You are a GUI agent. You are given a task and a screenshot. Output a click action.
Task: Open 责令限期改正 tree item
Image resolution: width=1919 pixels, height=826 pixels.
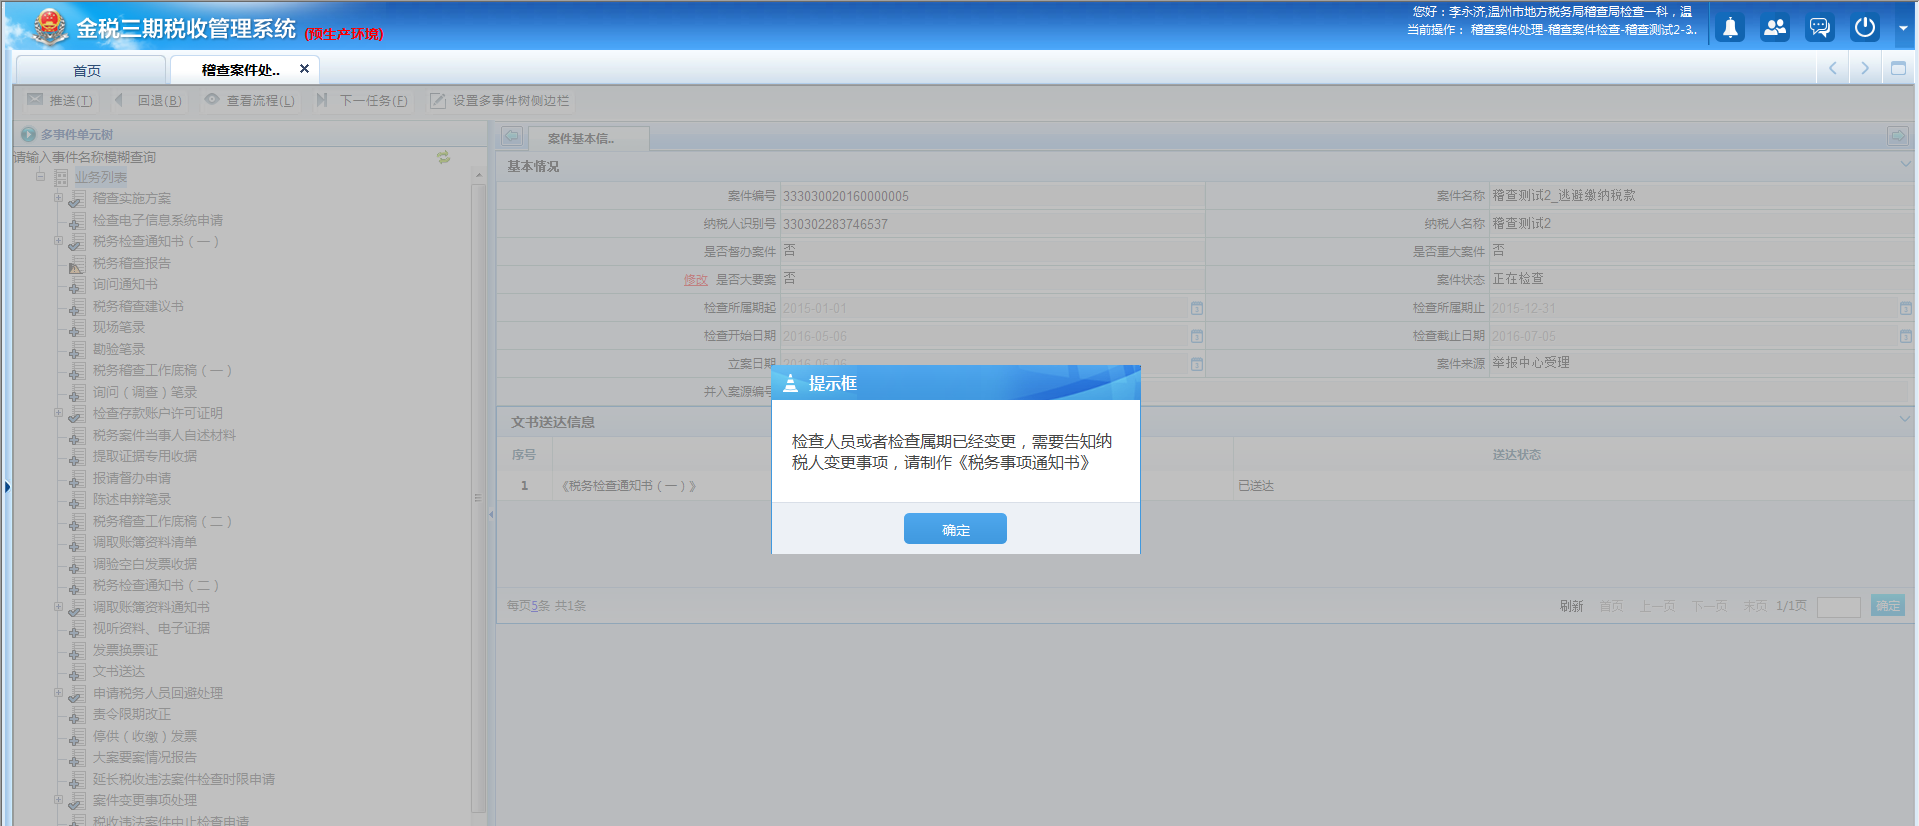pos(132,714)
